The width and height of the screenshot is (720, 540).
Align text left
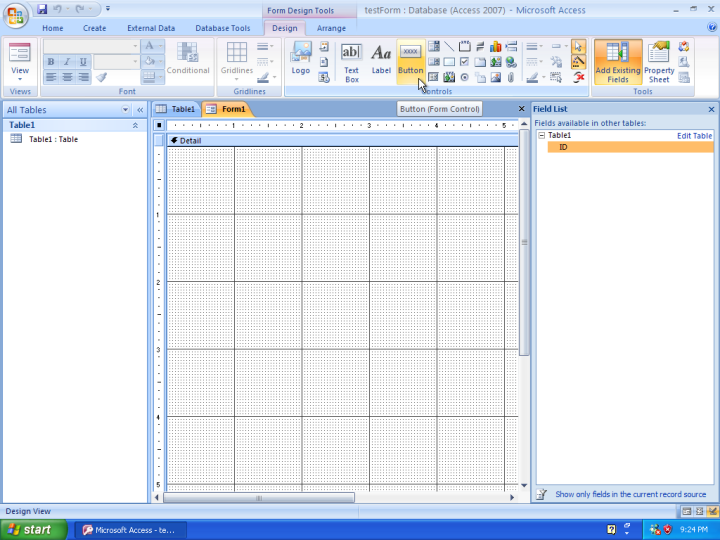pos(51,77)
